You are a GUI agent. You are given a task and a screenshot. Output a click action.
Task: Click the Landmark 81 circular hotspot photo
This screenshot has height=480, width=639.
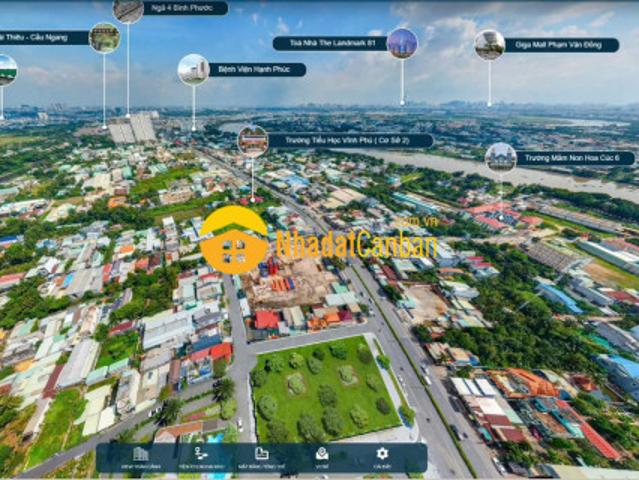tap(402, 43)
